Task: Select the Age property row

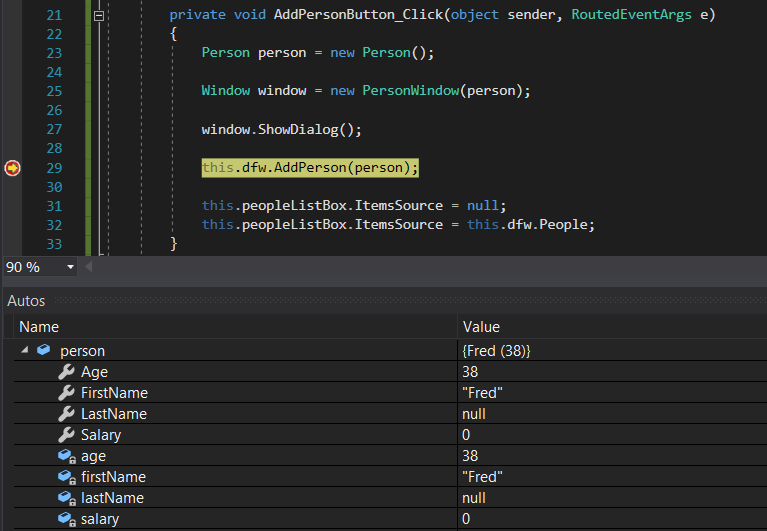Action: point(390,372)
